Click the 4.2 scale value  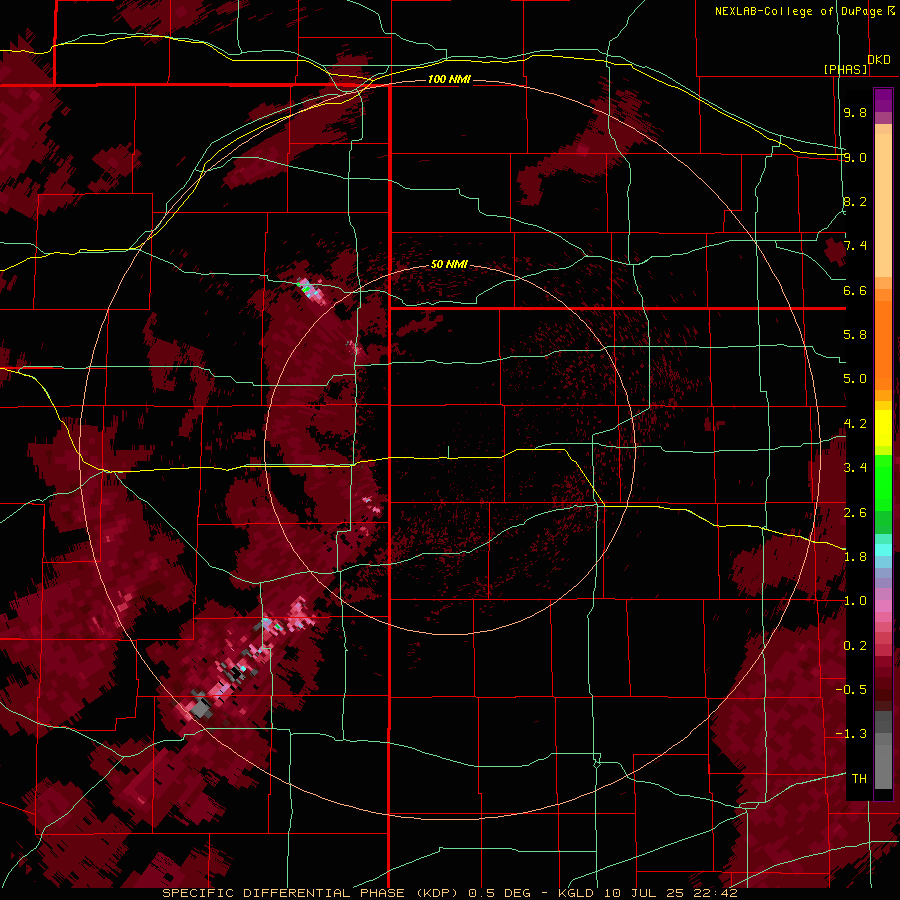coord(855,424)
